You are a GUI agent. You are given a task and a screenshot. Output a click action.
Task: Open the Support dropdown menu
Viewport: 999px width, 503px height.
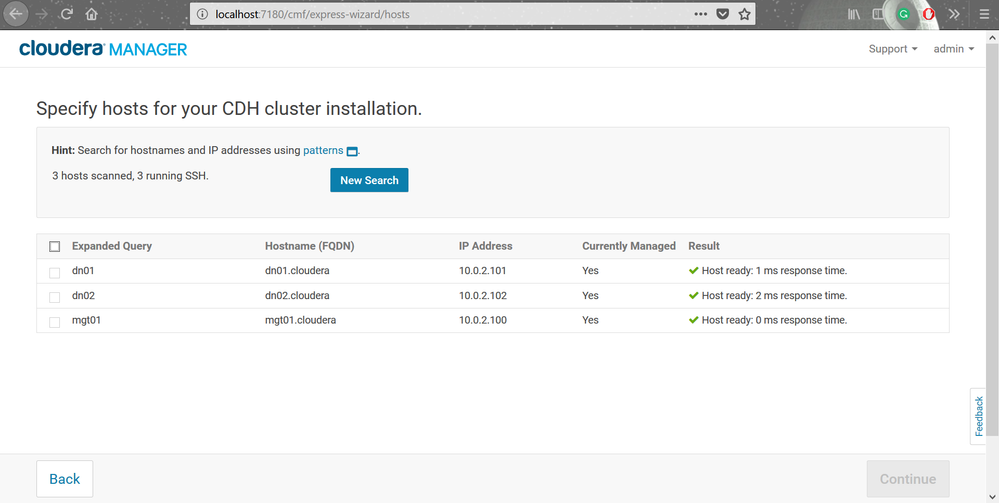pos(893,49)
